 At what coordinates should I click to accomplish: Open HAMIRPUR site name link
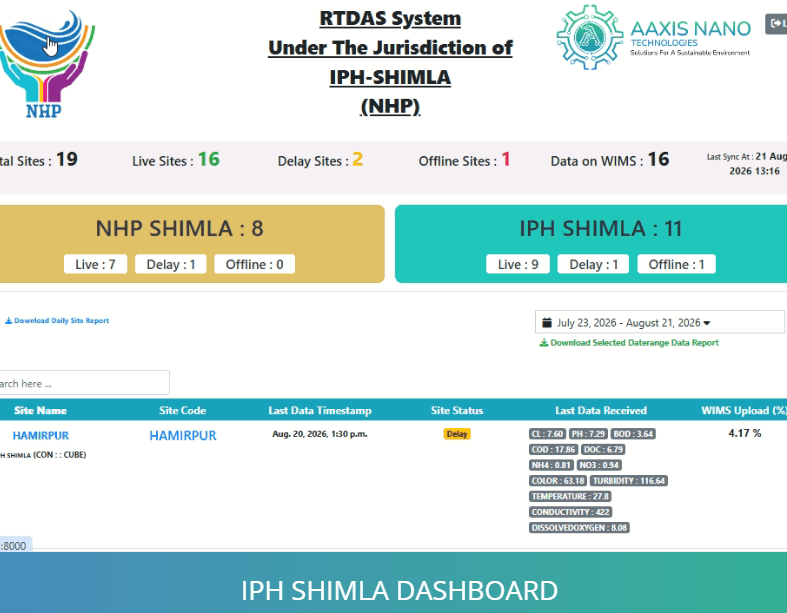(x=41, y=435)
